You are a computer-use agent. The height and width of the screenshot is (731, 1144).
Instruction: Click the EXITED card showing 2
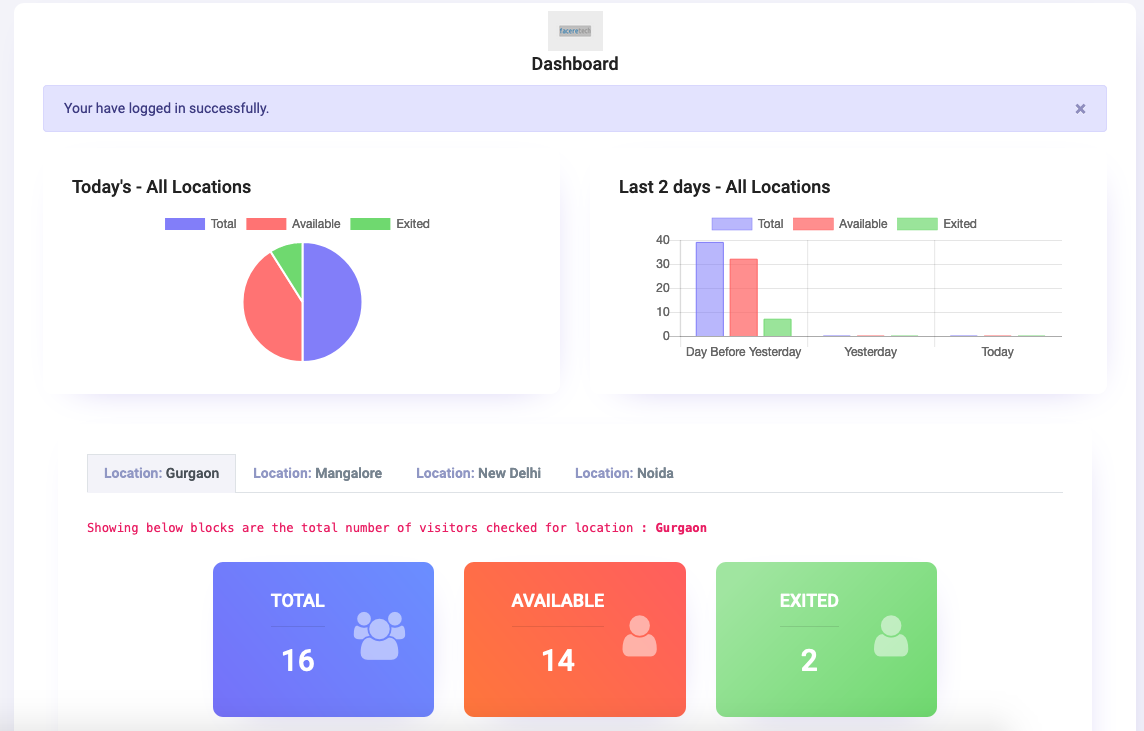tap(826, 639)
